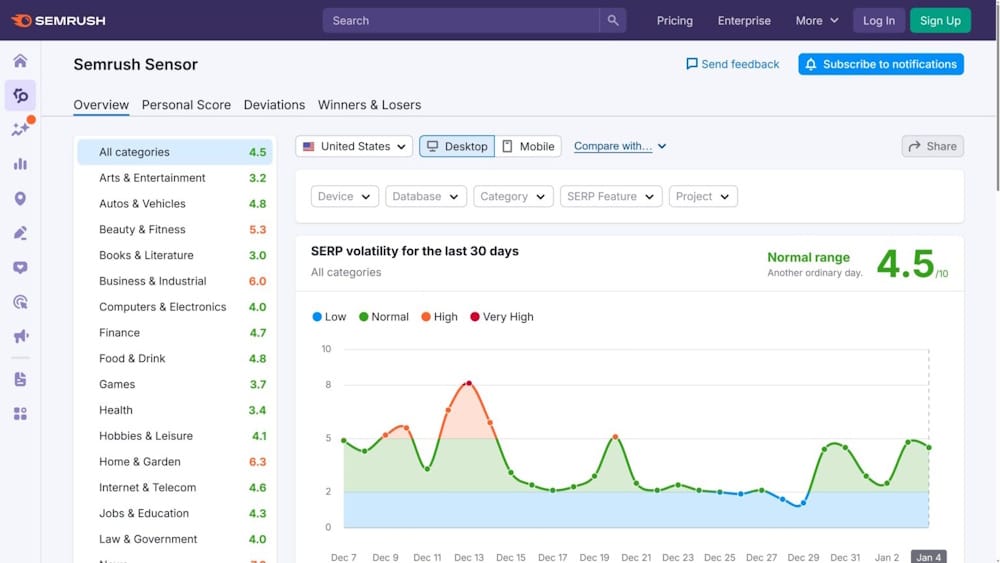Image resolution: width=1000 pixels, height=563 pixels.
Task: Switch to Desktop device view
Action: tap(457, 147)
